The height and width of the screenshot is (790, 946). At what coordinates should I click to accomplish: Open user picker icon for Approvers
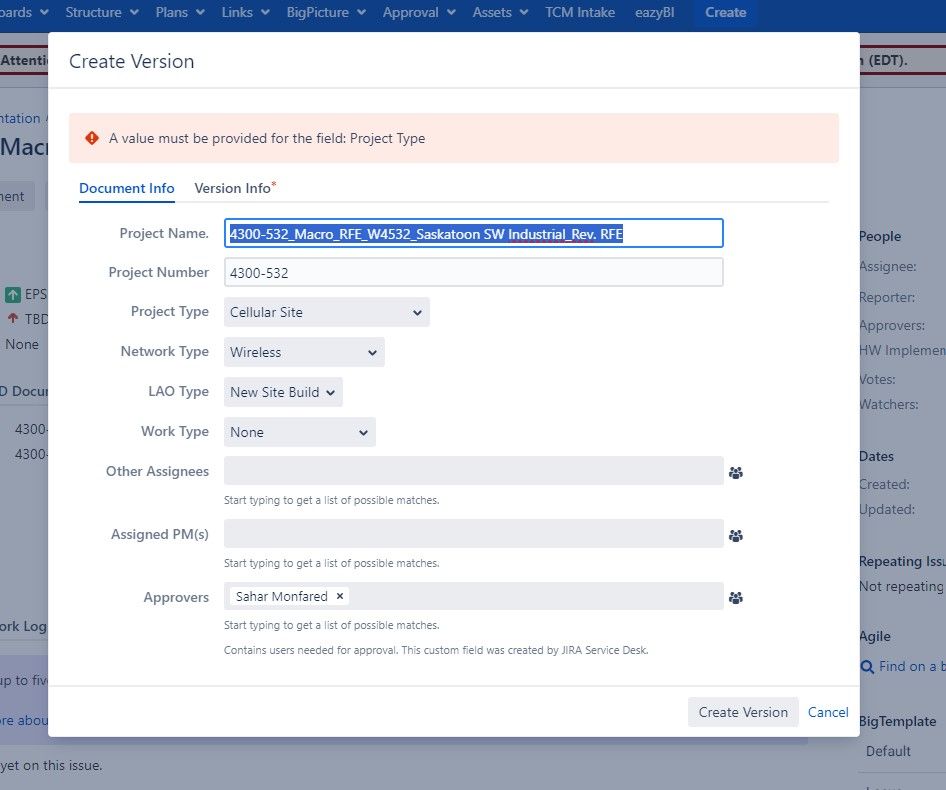click(x=735, y=598)
